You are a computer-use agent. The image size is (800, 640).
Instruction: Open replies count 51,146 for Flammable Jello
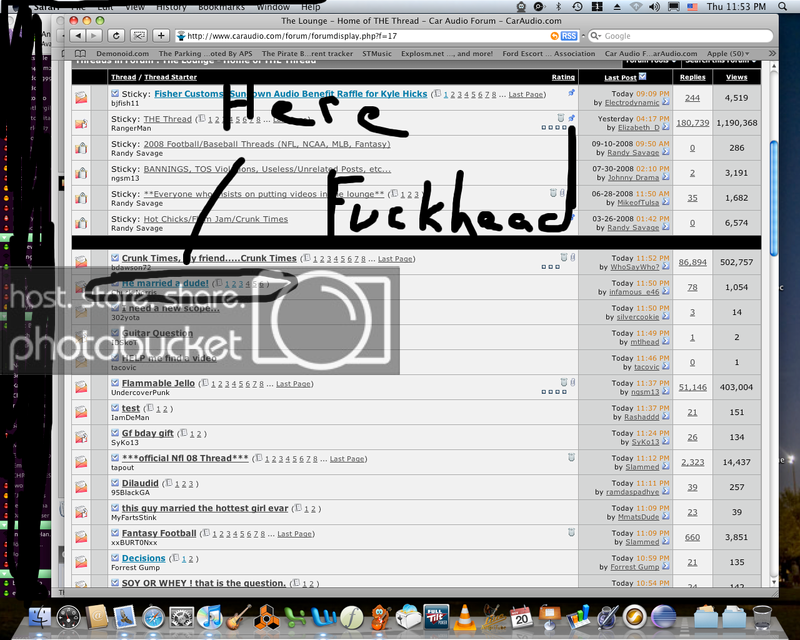point(692,387)
